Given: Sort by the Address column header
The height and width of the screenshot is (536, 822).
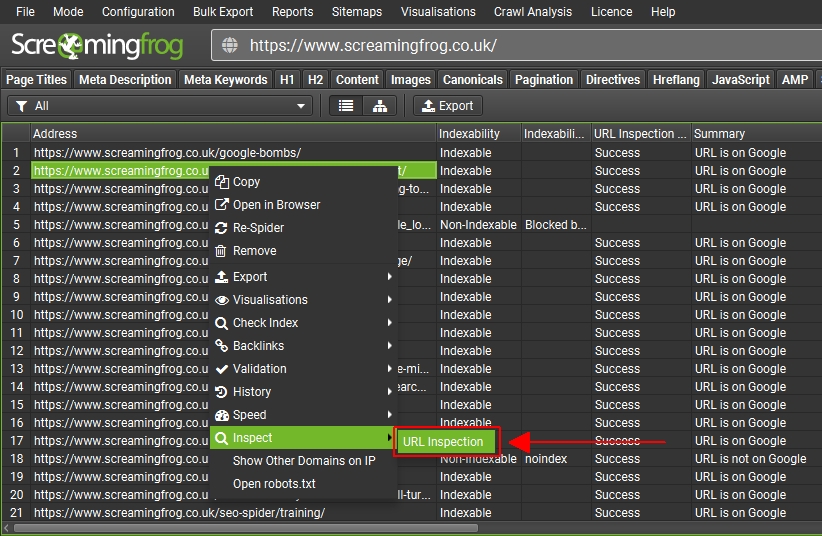Looking at the screenshot, I should [x=233, y=134].
